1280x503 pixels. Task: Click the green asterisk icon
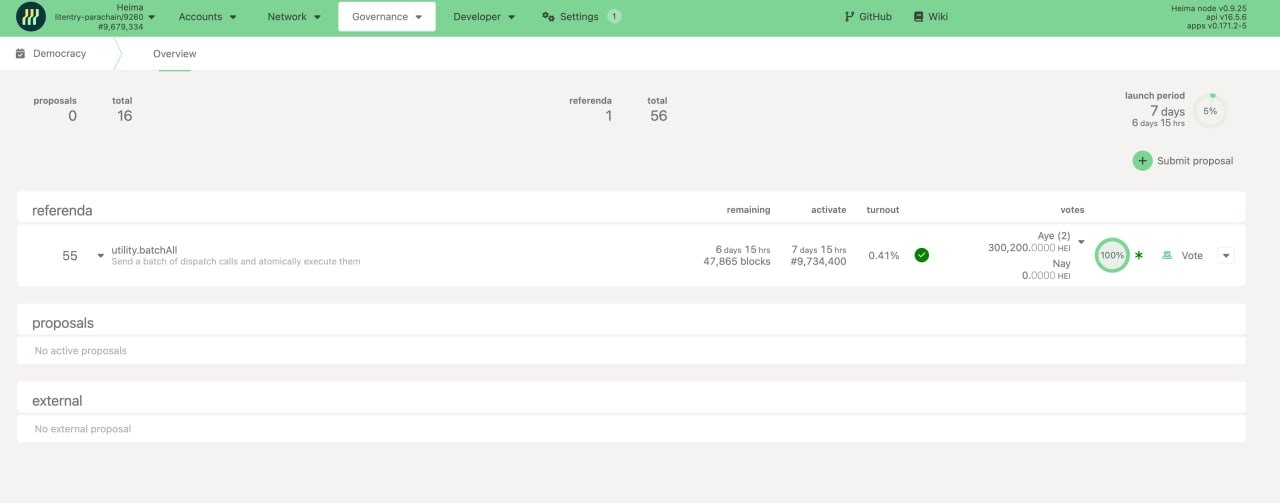click(x=1139, y=255)
